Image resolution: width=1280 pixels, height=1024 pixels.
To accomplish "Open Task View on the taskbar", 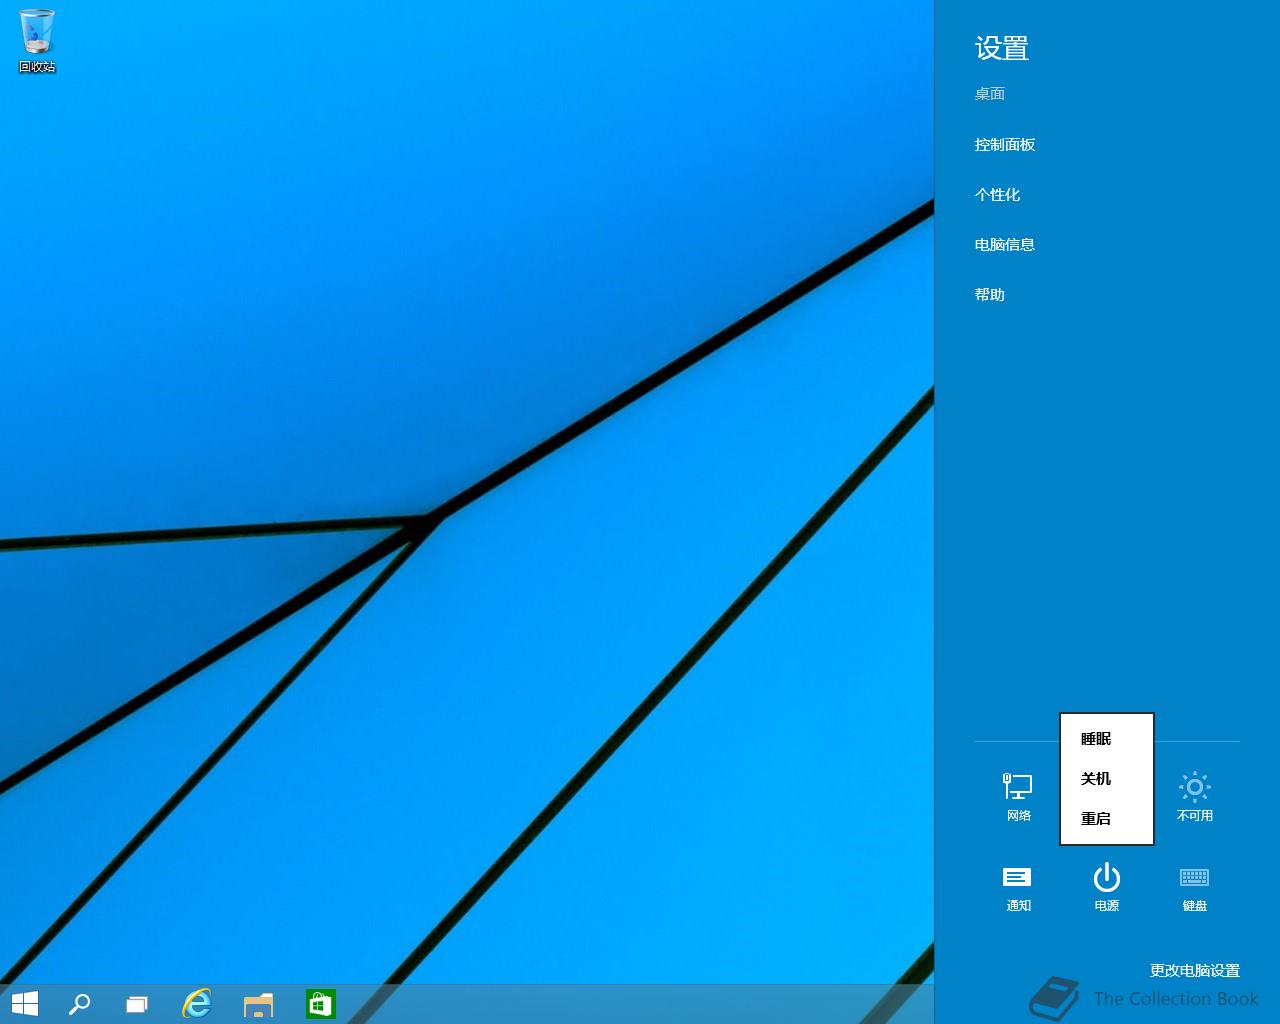I will [x=137, y=1004].
